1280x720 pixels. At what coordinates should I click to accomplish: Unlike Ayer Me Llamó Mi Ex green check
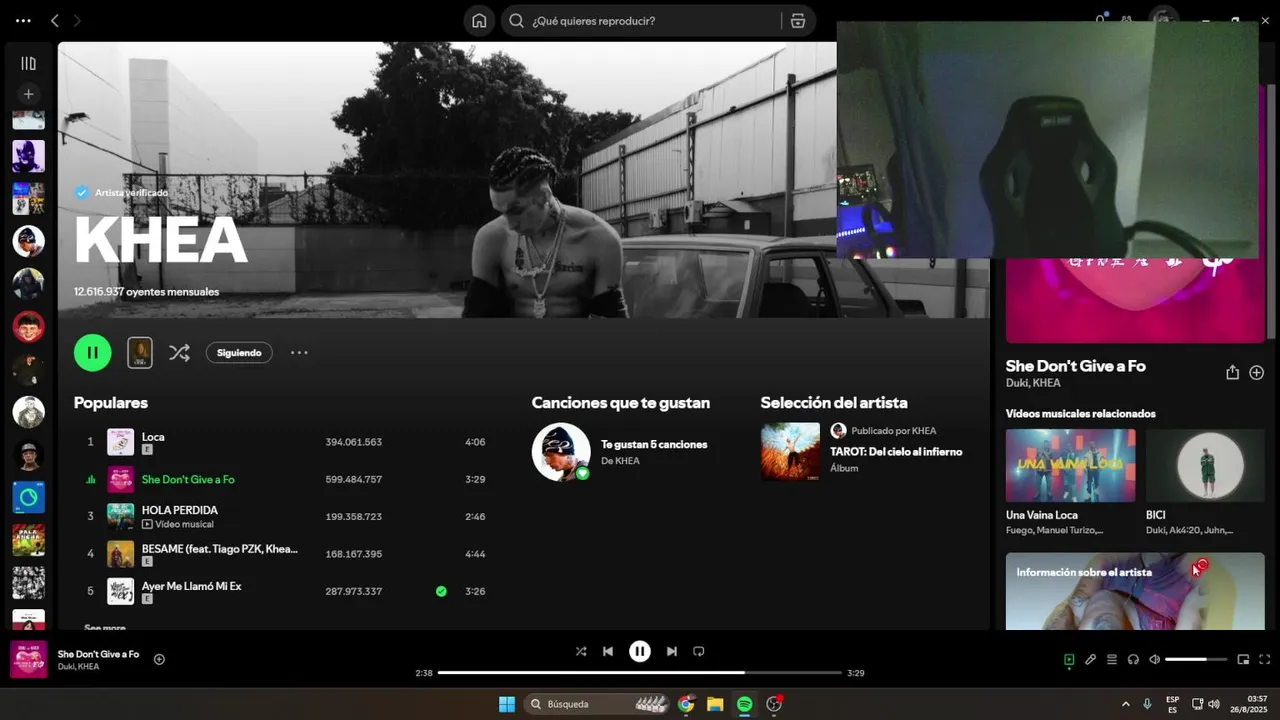coord(441,591)
